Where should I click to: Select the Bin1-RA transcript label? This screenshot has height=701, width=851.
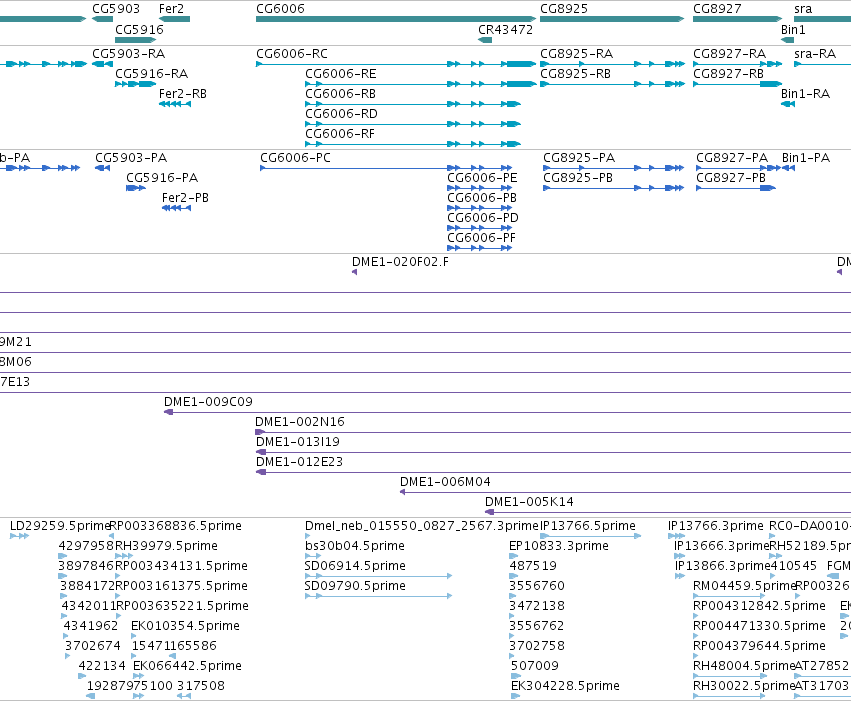coord(805,94)
